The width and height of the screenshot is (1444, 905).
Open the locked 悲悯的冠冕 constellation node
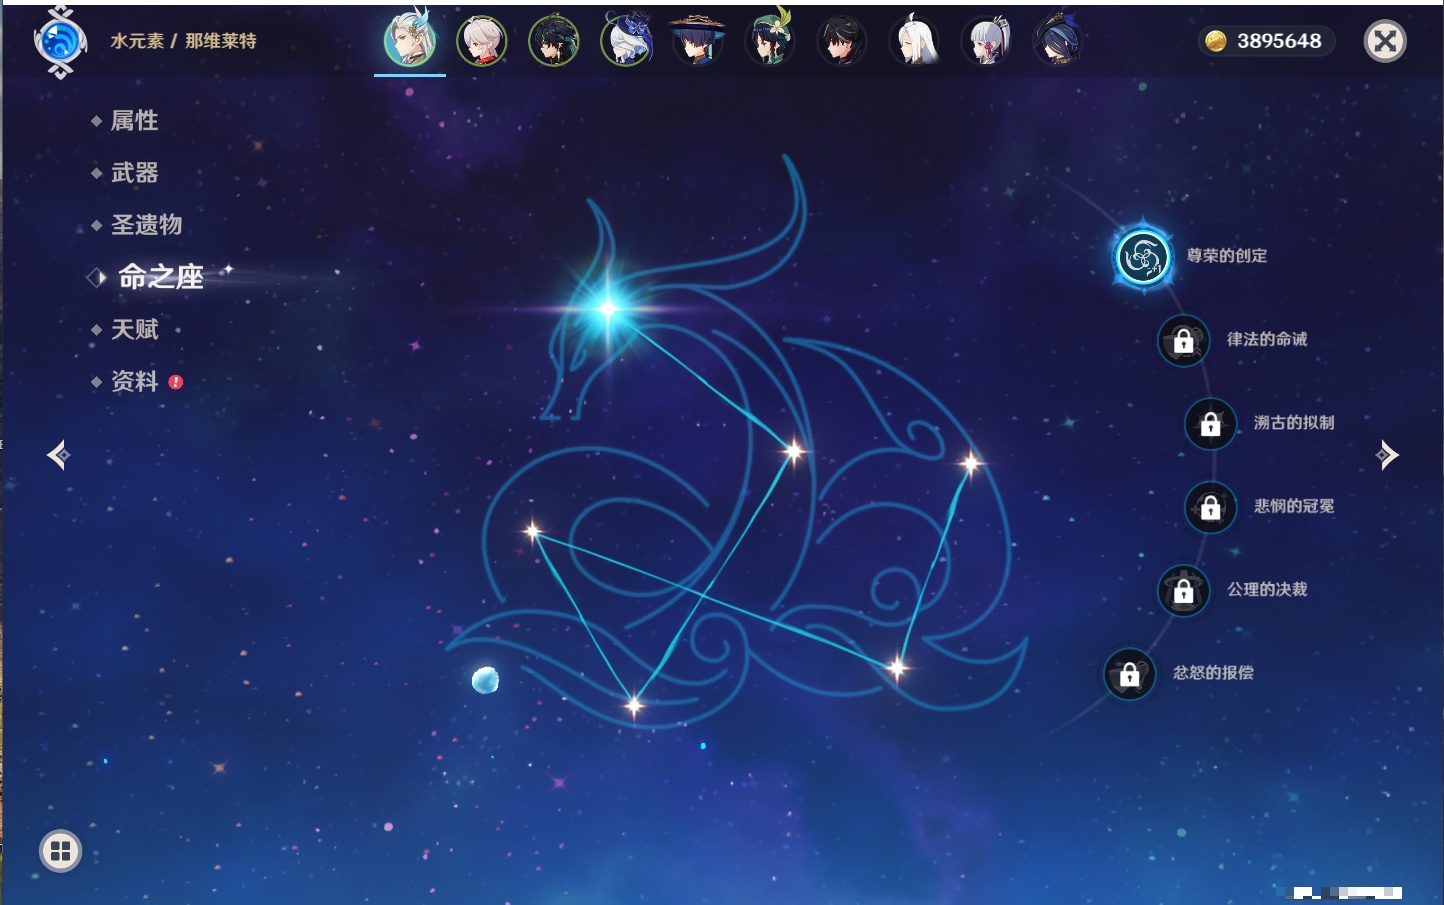coord(1211,508)
